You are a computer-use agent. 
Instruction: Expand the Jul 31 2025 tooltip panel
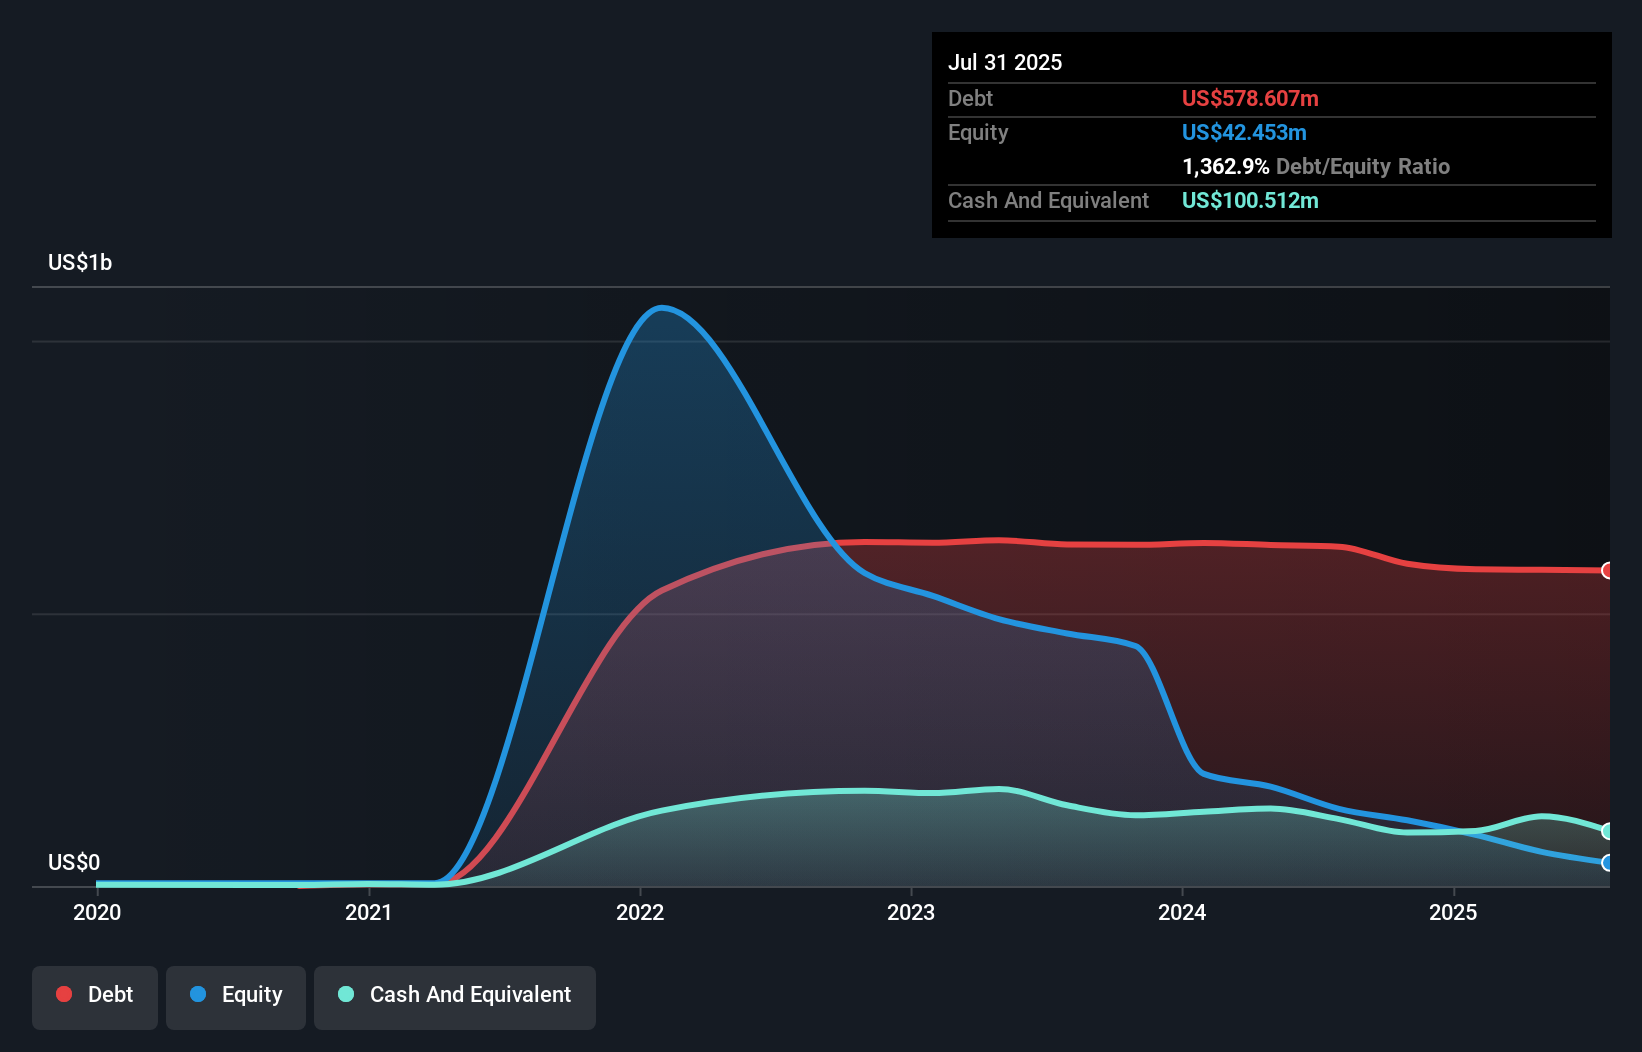1005,62
